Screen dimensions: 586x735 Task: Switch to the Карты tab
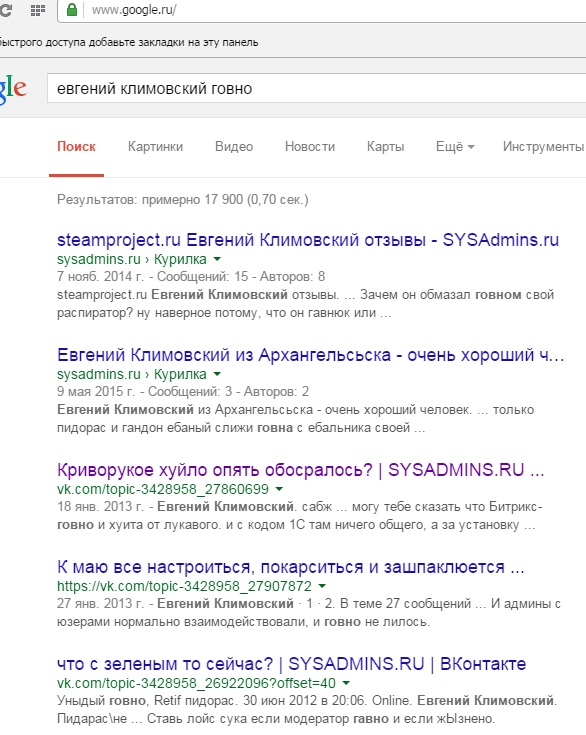(x=385, y=147)
